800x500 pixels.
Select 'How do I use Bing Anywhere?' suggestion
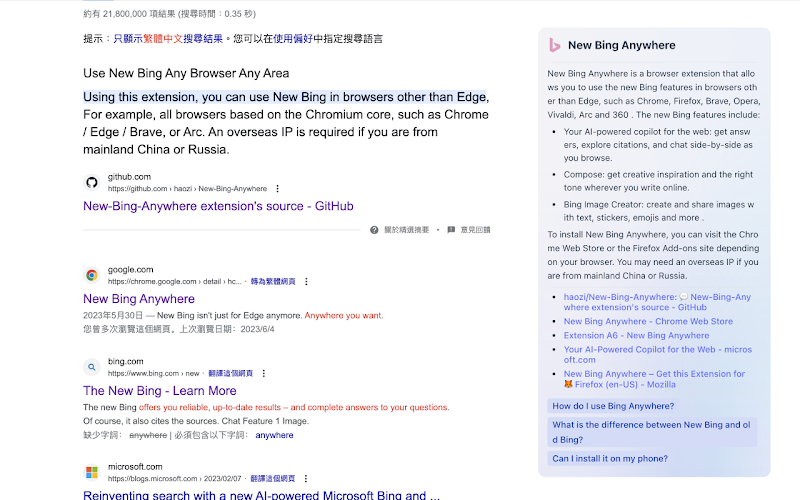pyautogui.click(x=613, y=406)
